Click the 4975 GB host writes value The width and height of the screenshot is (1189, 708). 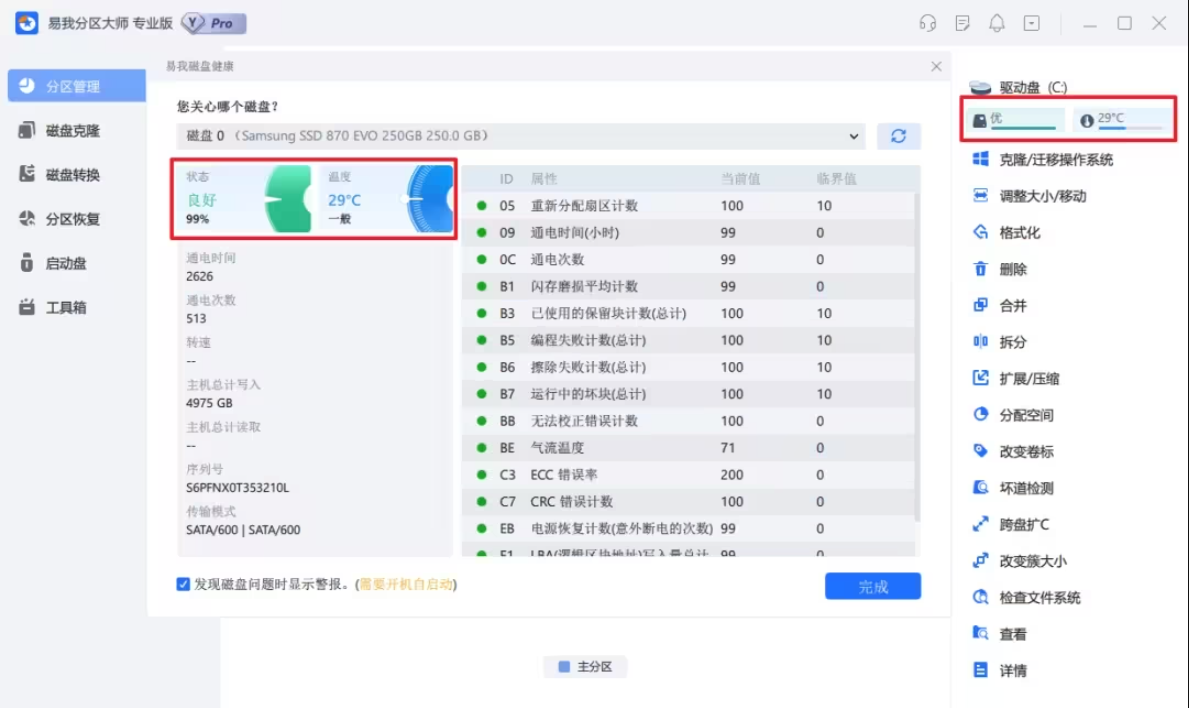point(209,403)
